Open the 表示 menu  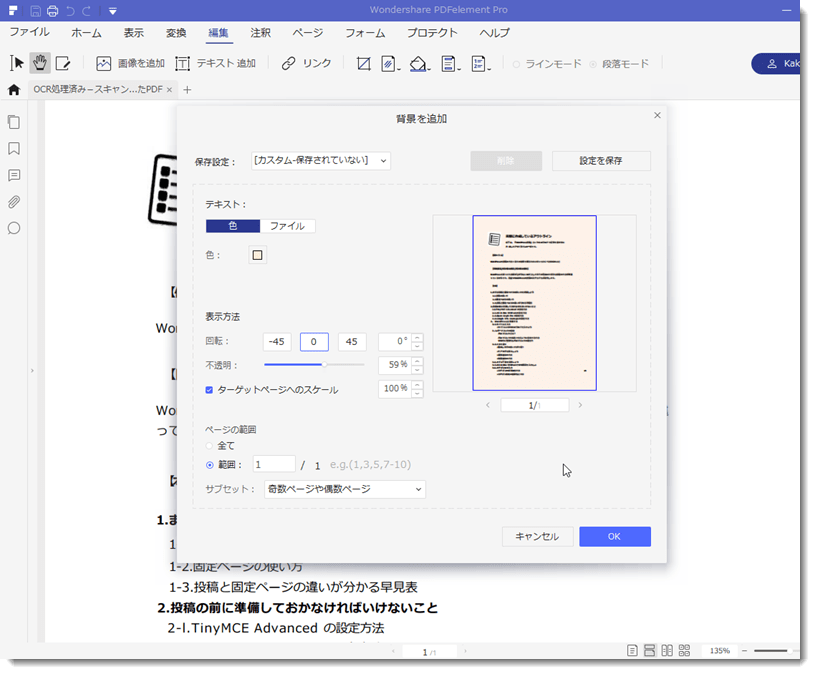[x=134, y=33]
